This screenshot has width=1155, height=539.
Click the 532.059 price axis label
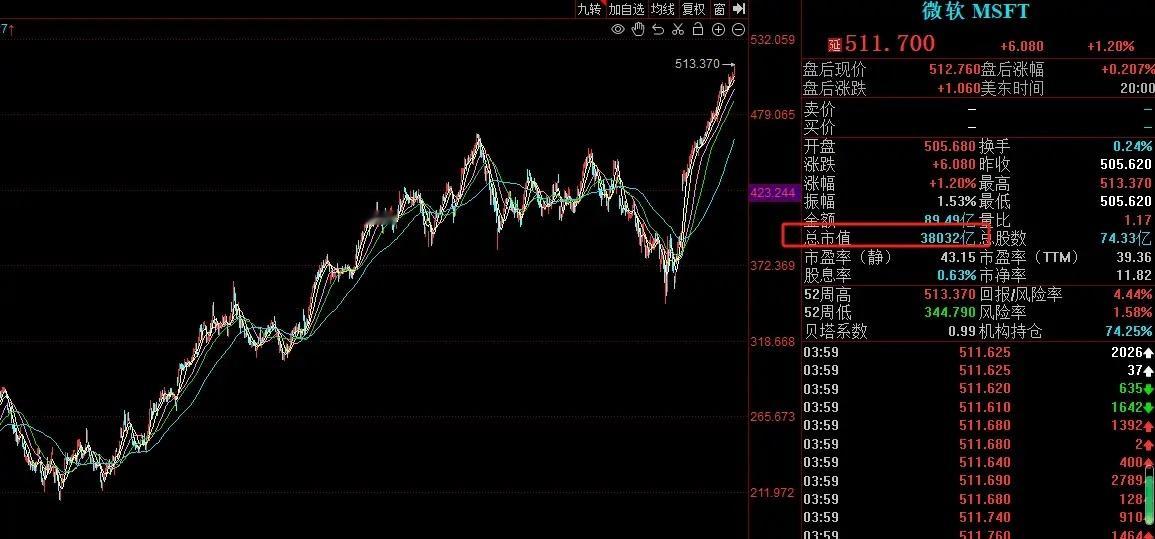pyautogui.click(x=773, y=40)
